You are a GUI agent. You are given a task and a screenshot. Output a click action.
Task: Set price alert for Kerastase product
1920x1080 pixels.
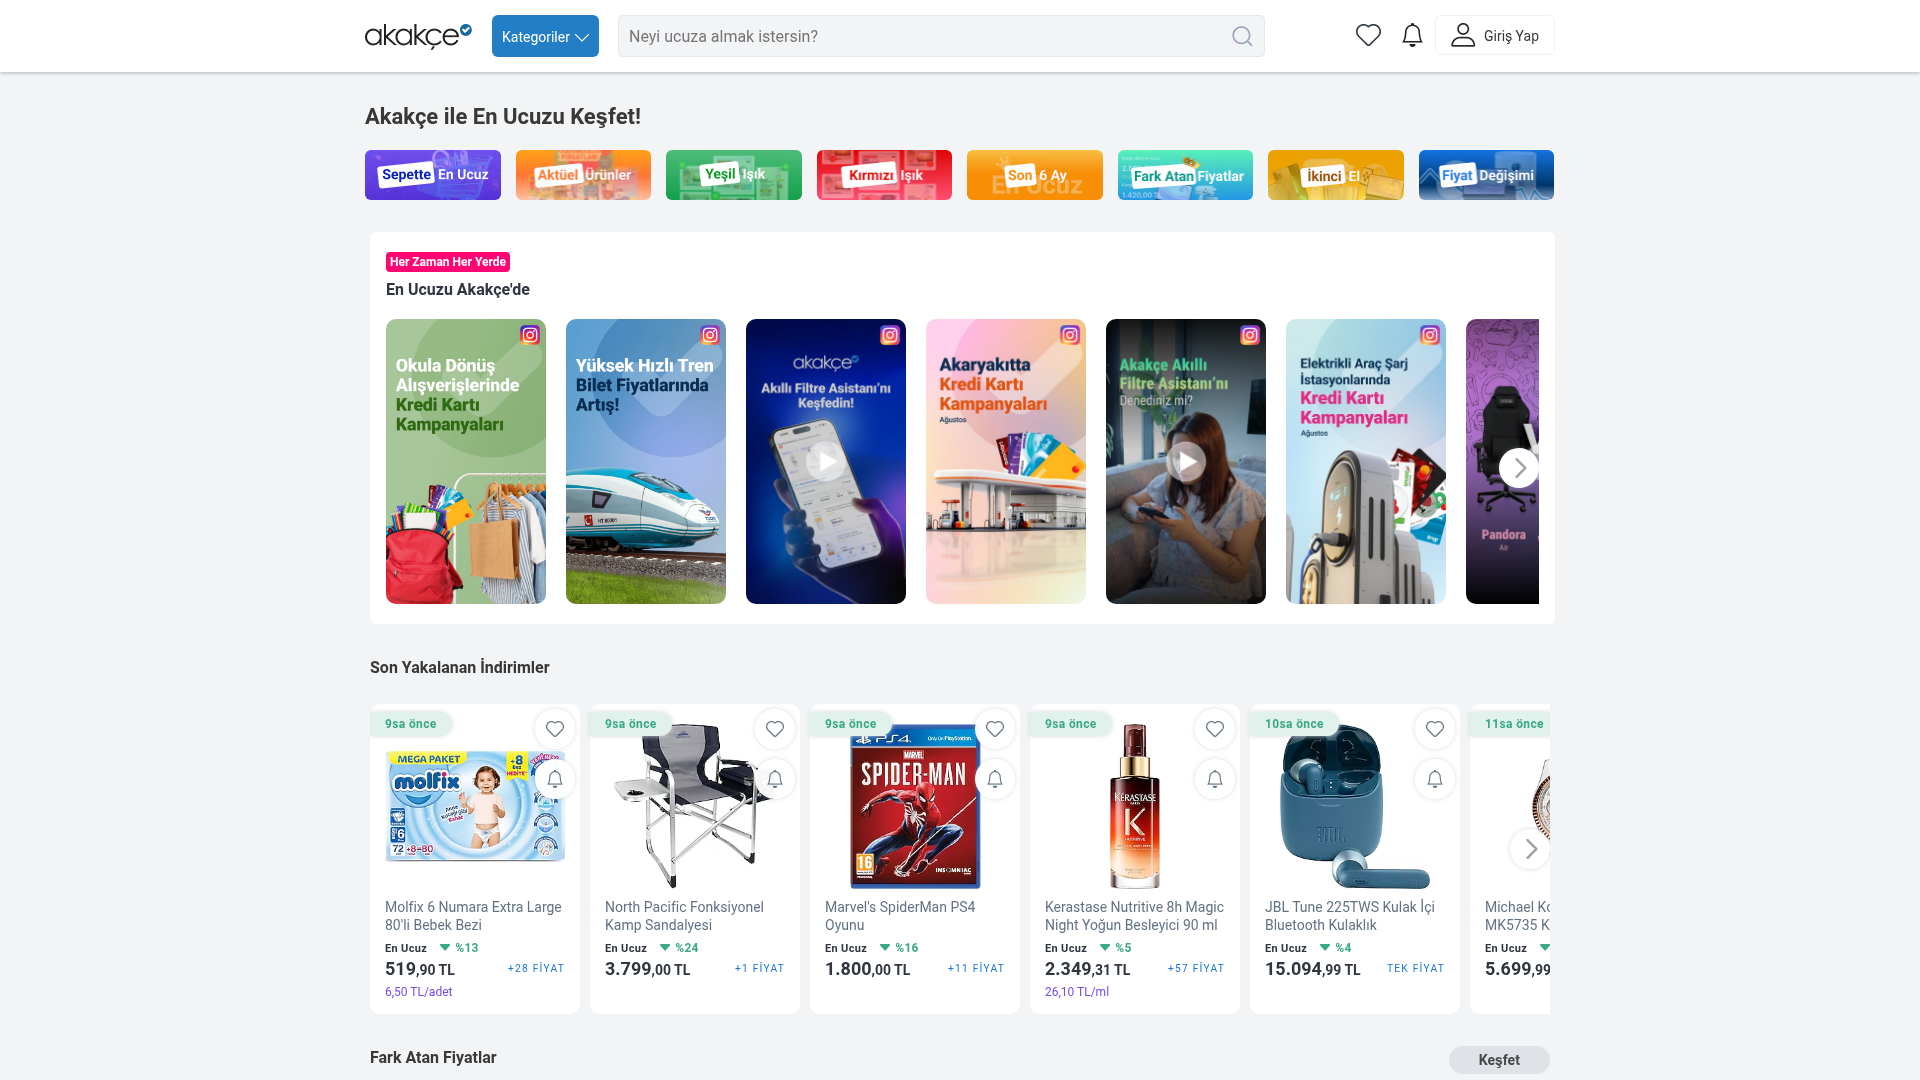coord(1215,779)
